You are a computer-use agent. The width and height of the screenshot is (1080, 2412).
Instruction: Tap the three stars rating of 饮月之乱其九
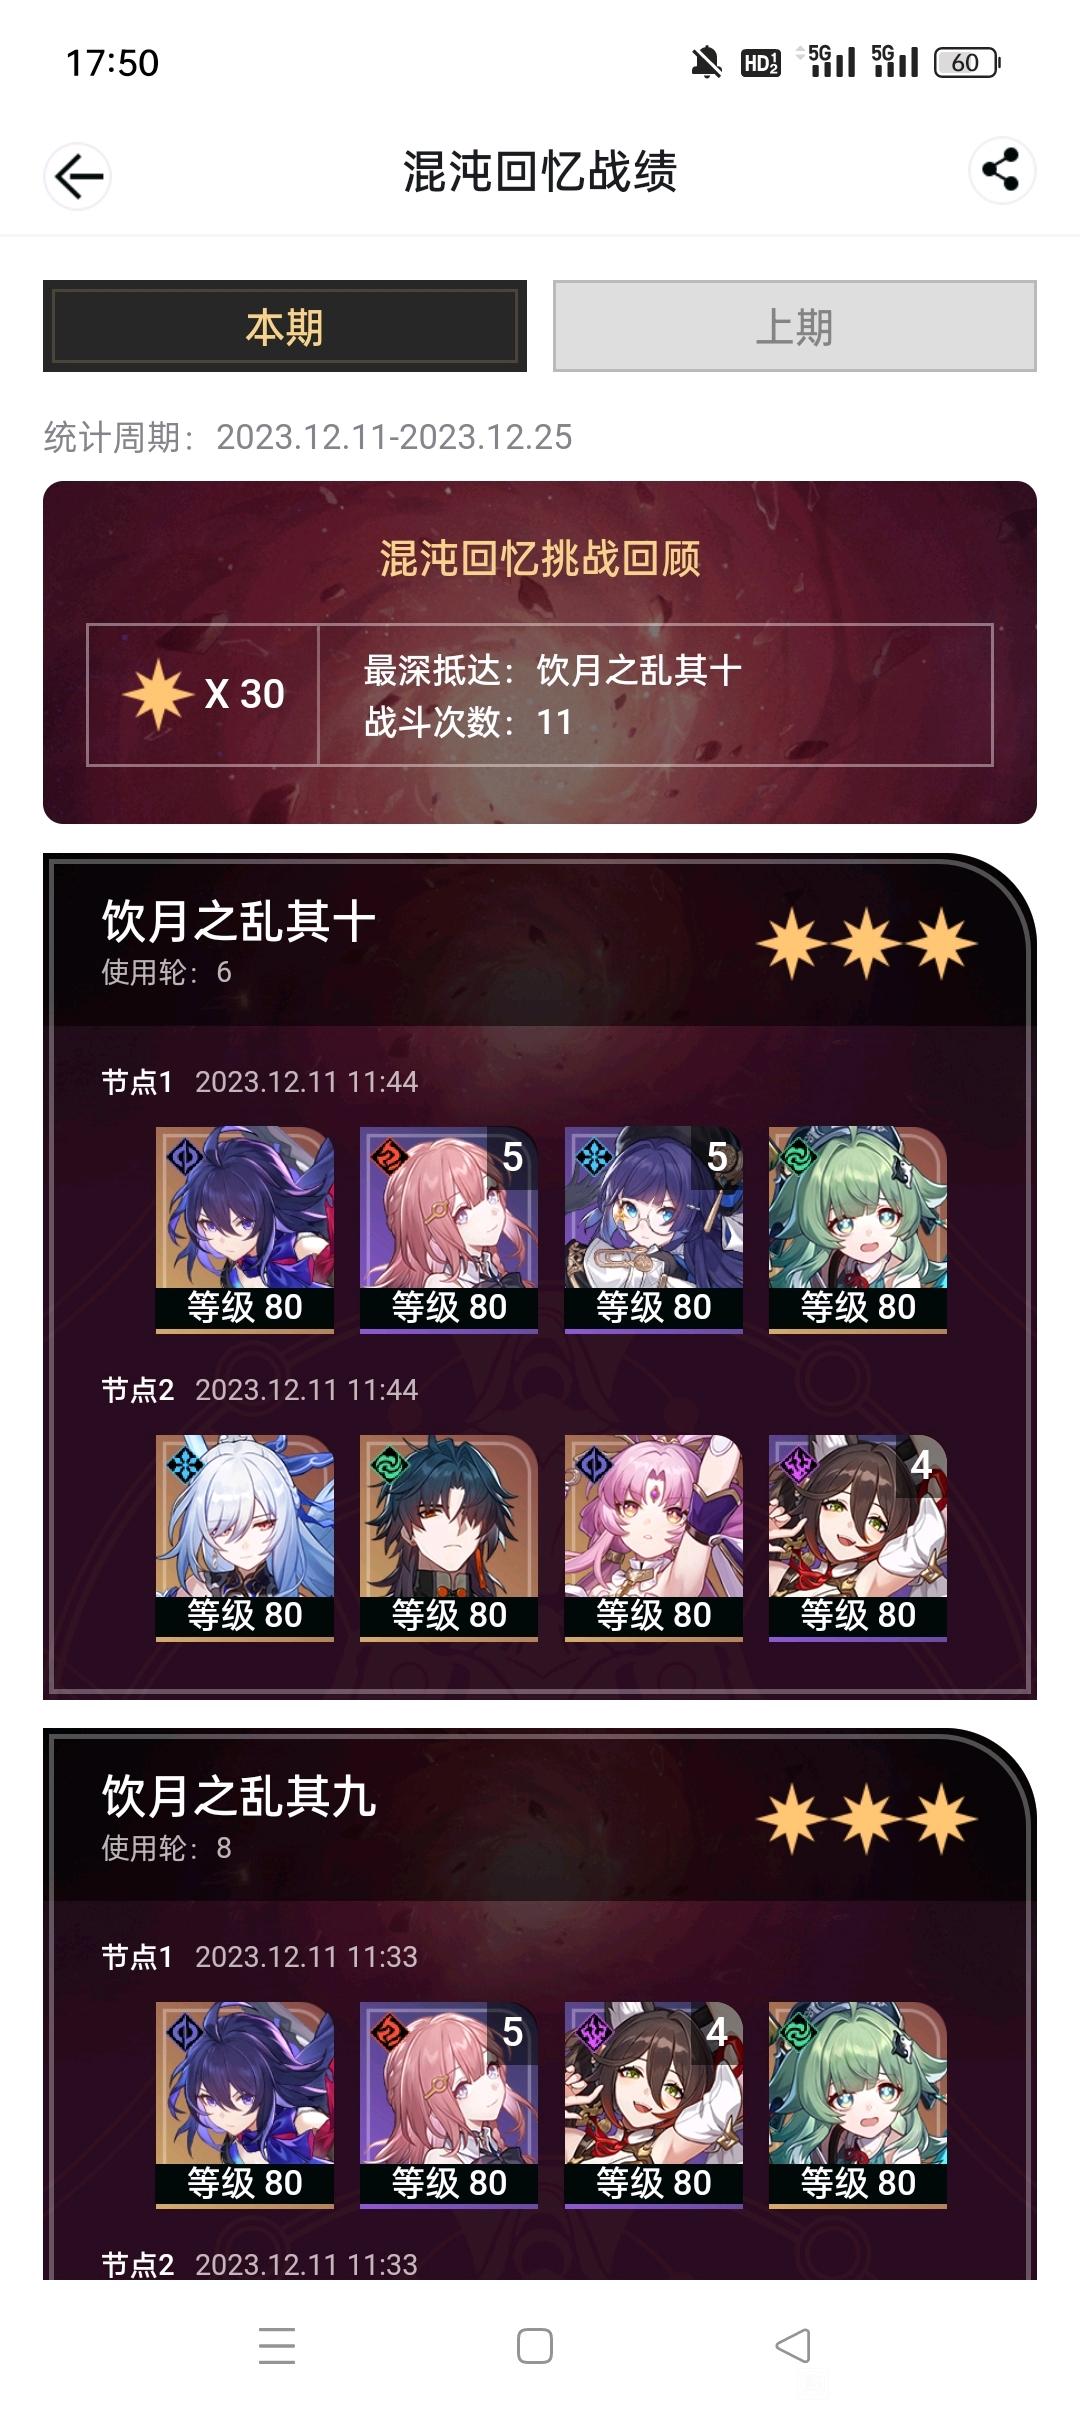coord(866,1818)
